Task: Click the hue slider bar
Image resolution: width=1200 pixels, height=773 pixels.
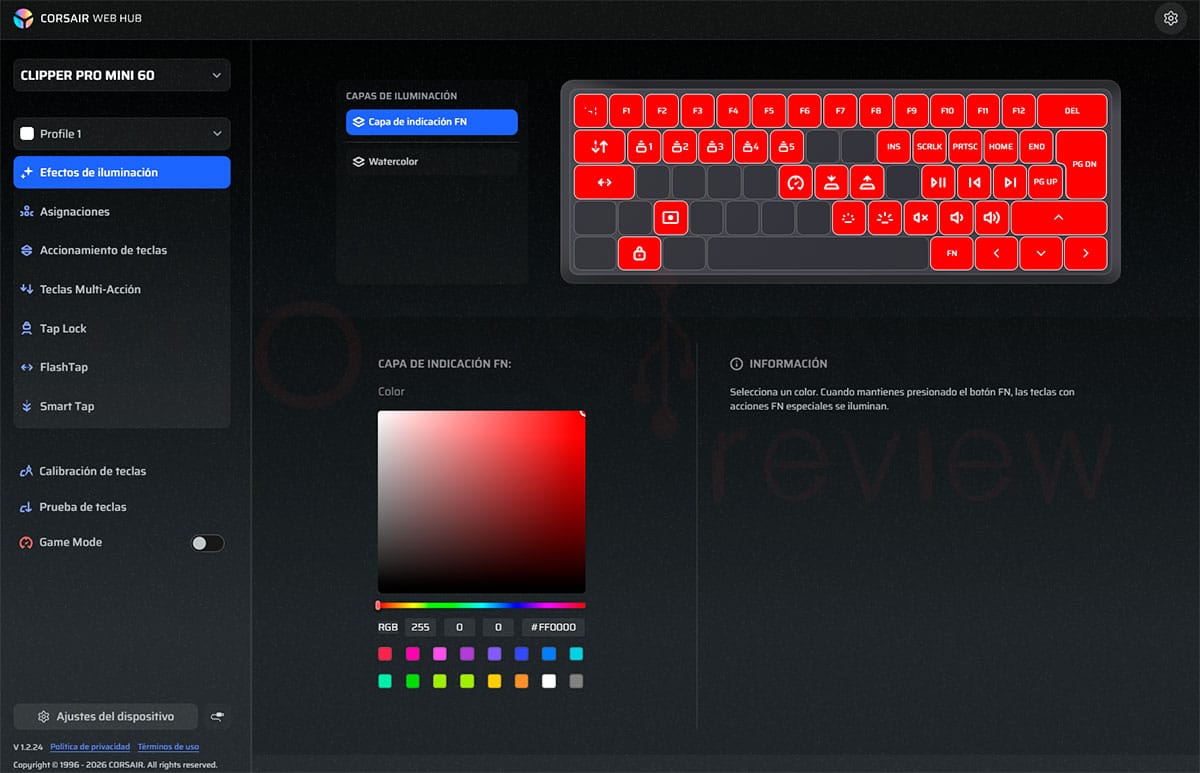Action: point(482,605)
